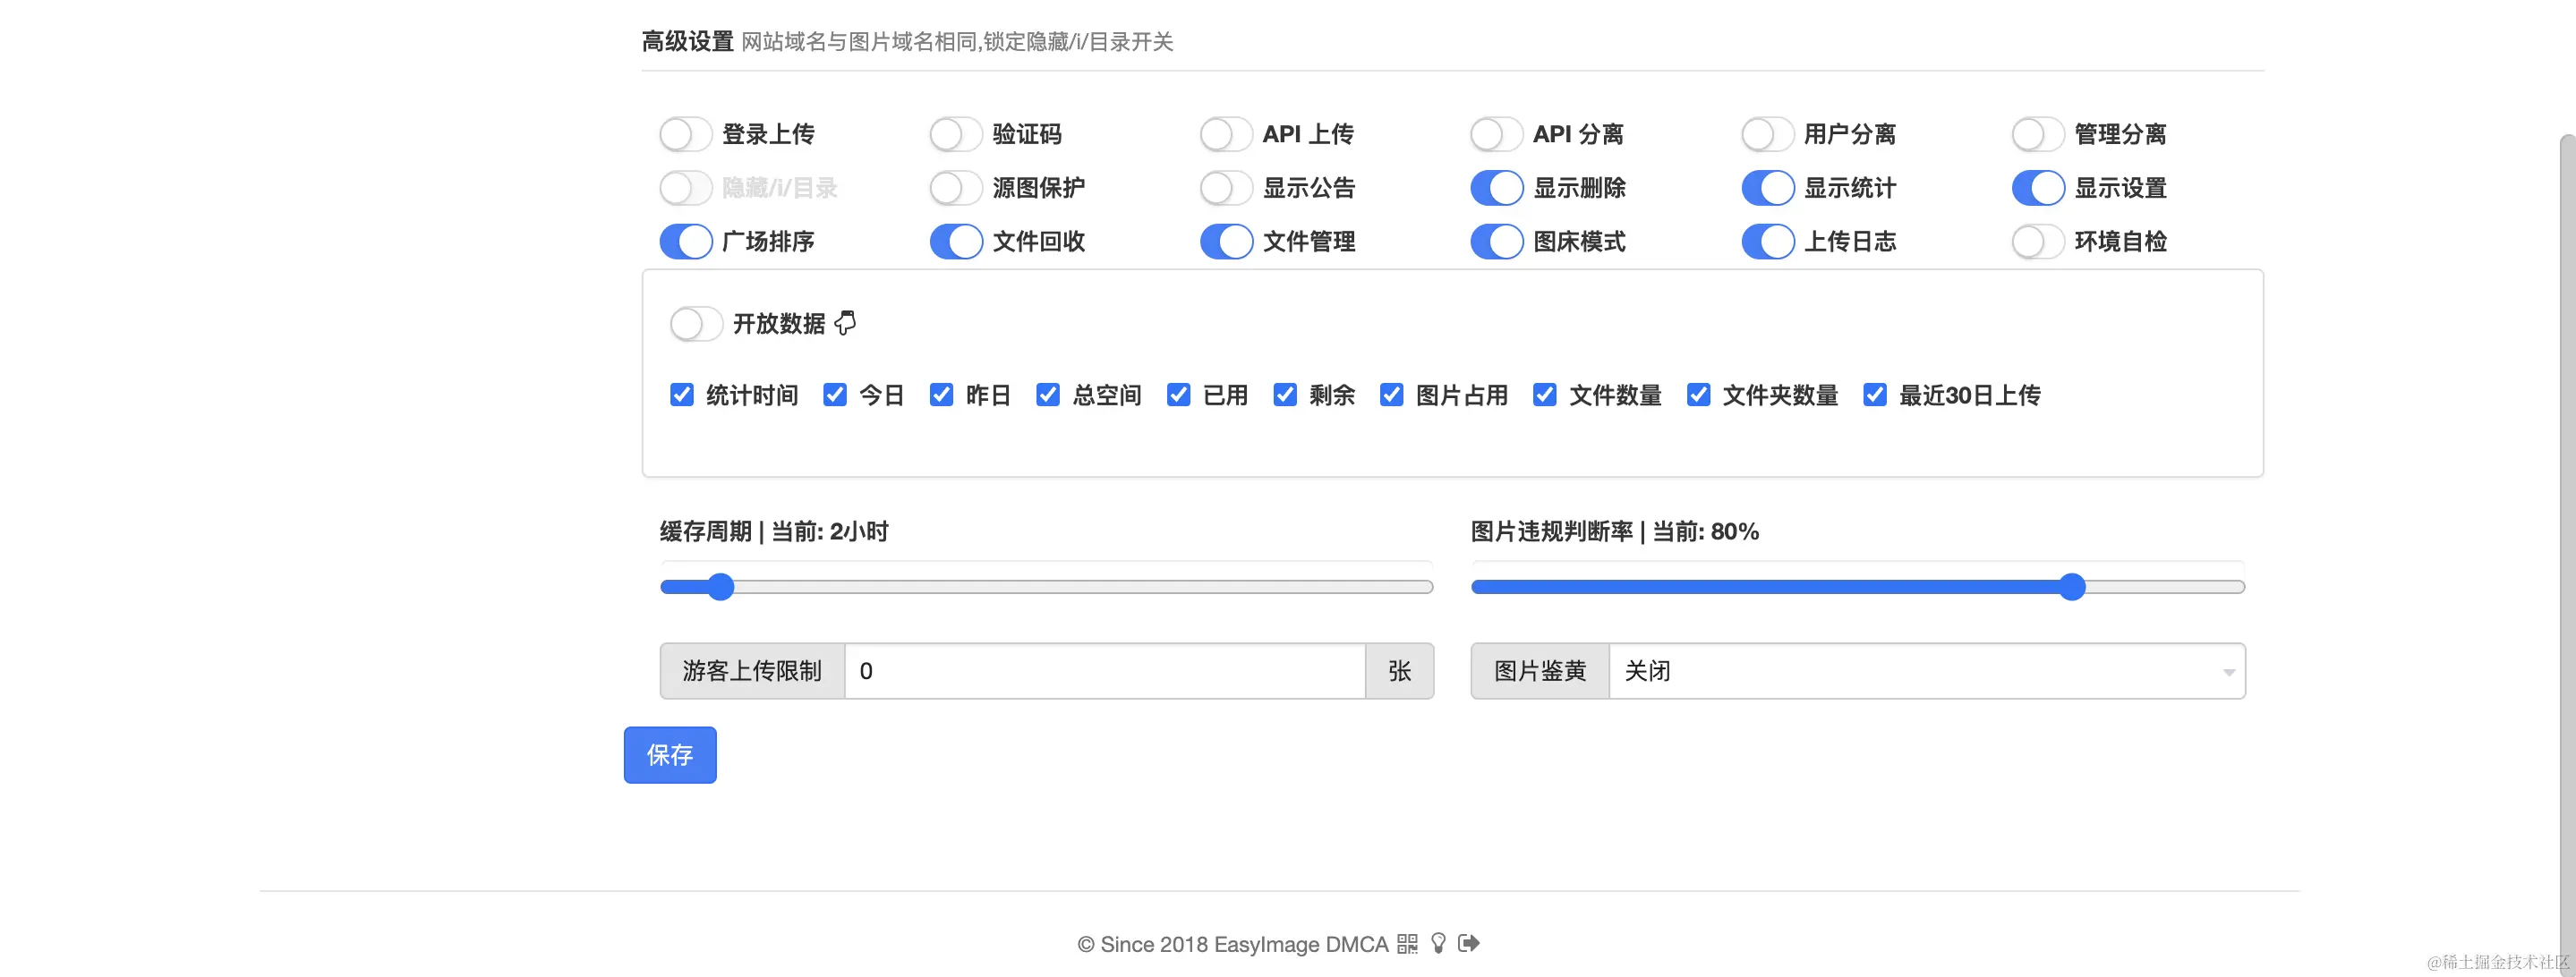Open the 图片鉴黄 dropdown

(x=1926, y=671)
